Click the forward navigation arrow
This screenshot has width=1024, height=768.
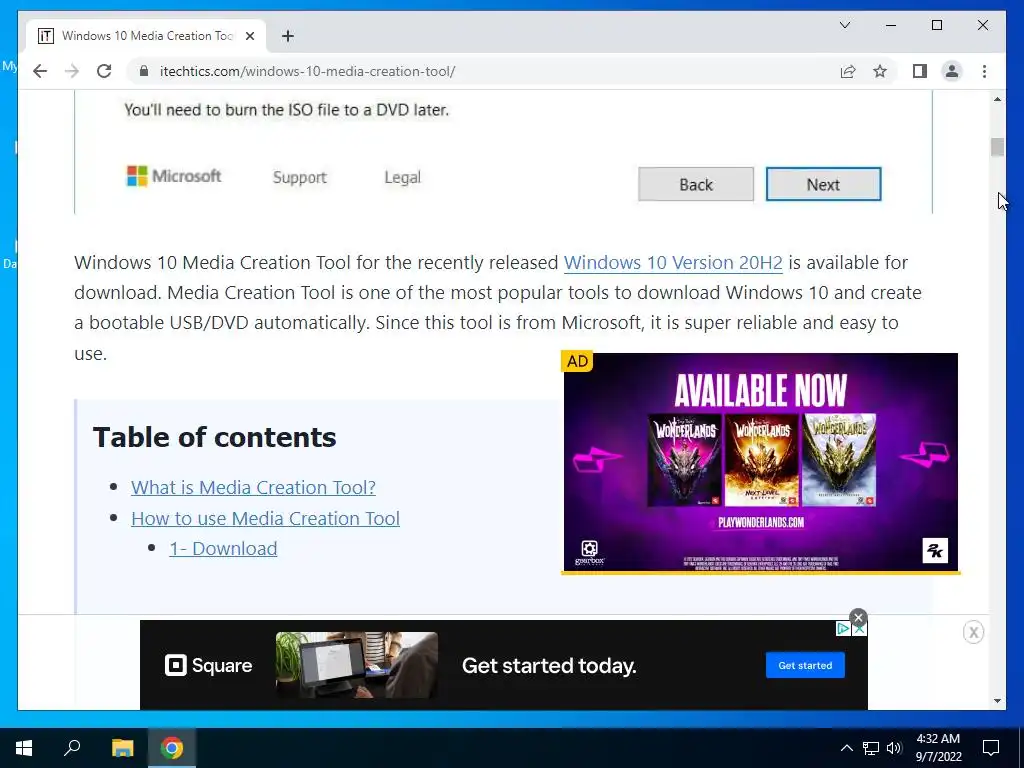[x=72, y=71]
